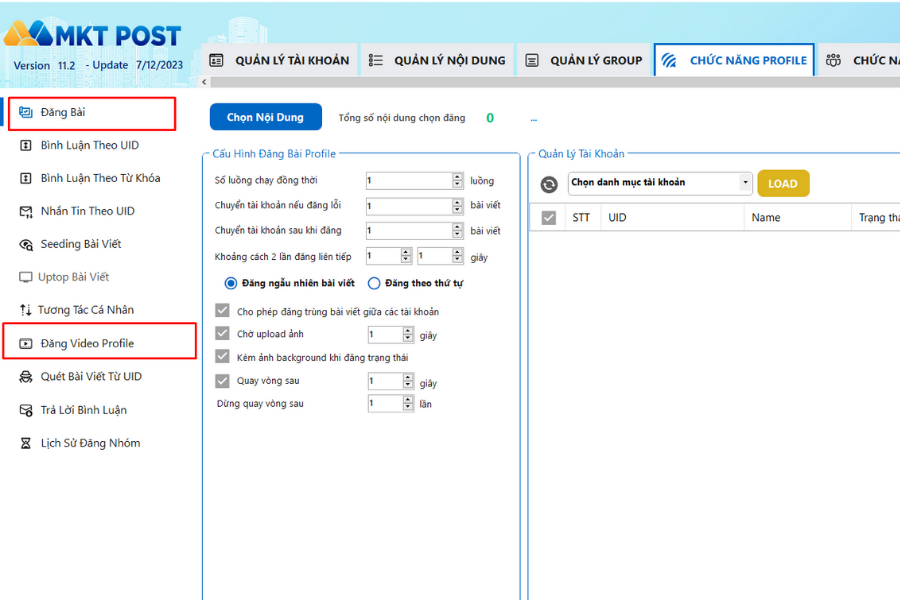Image resolution: width=900 pixels, height=600 pixels.
Task: Increase the Dừng quay vòng sau stepper value
Action: (x=408, y=400)
